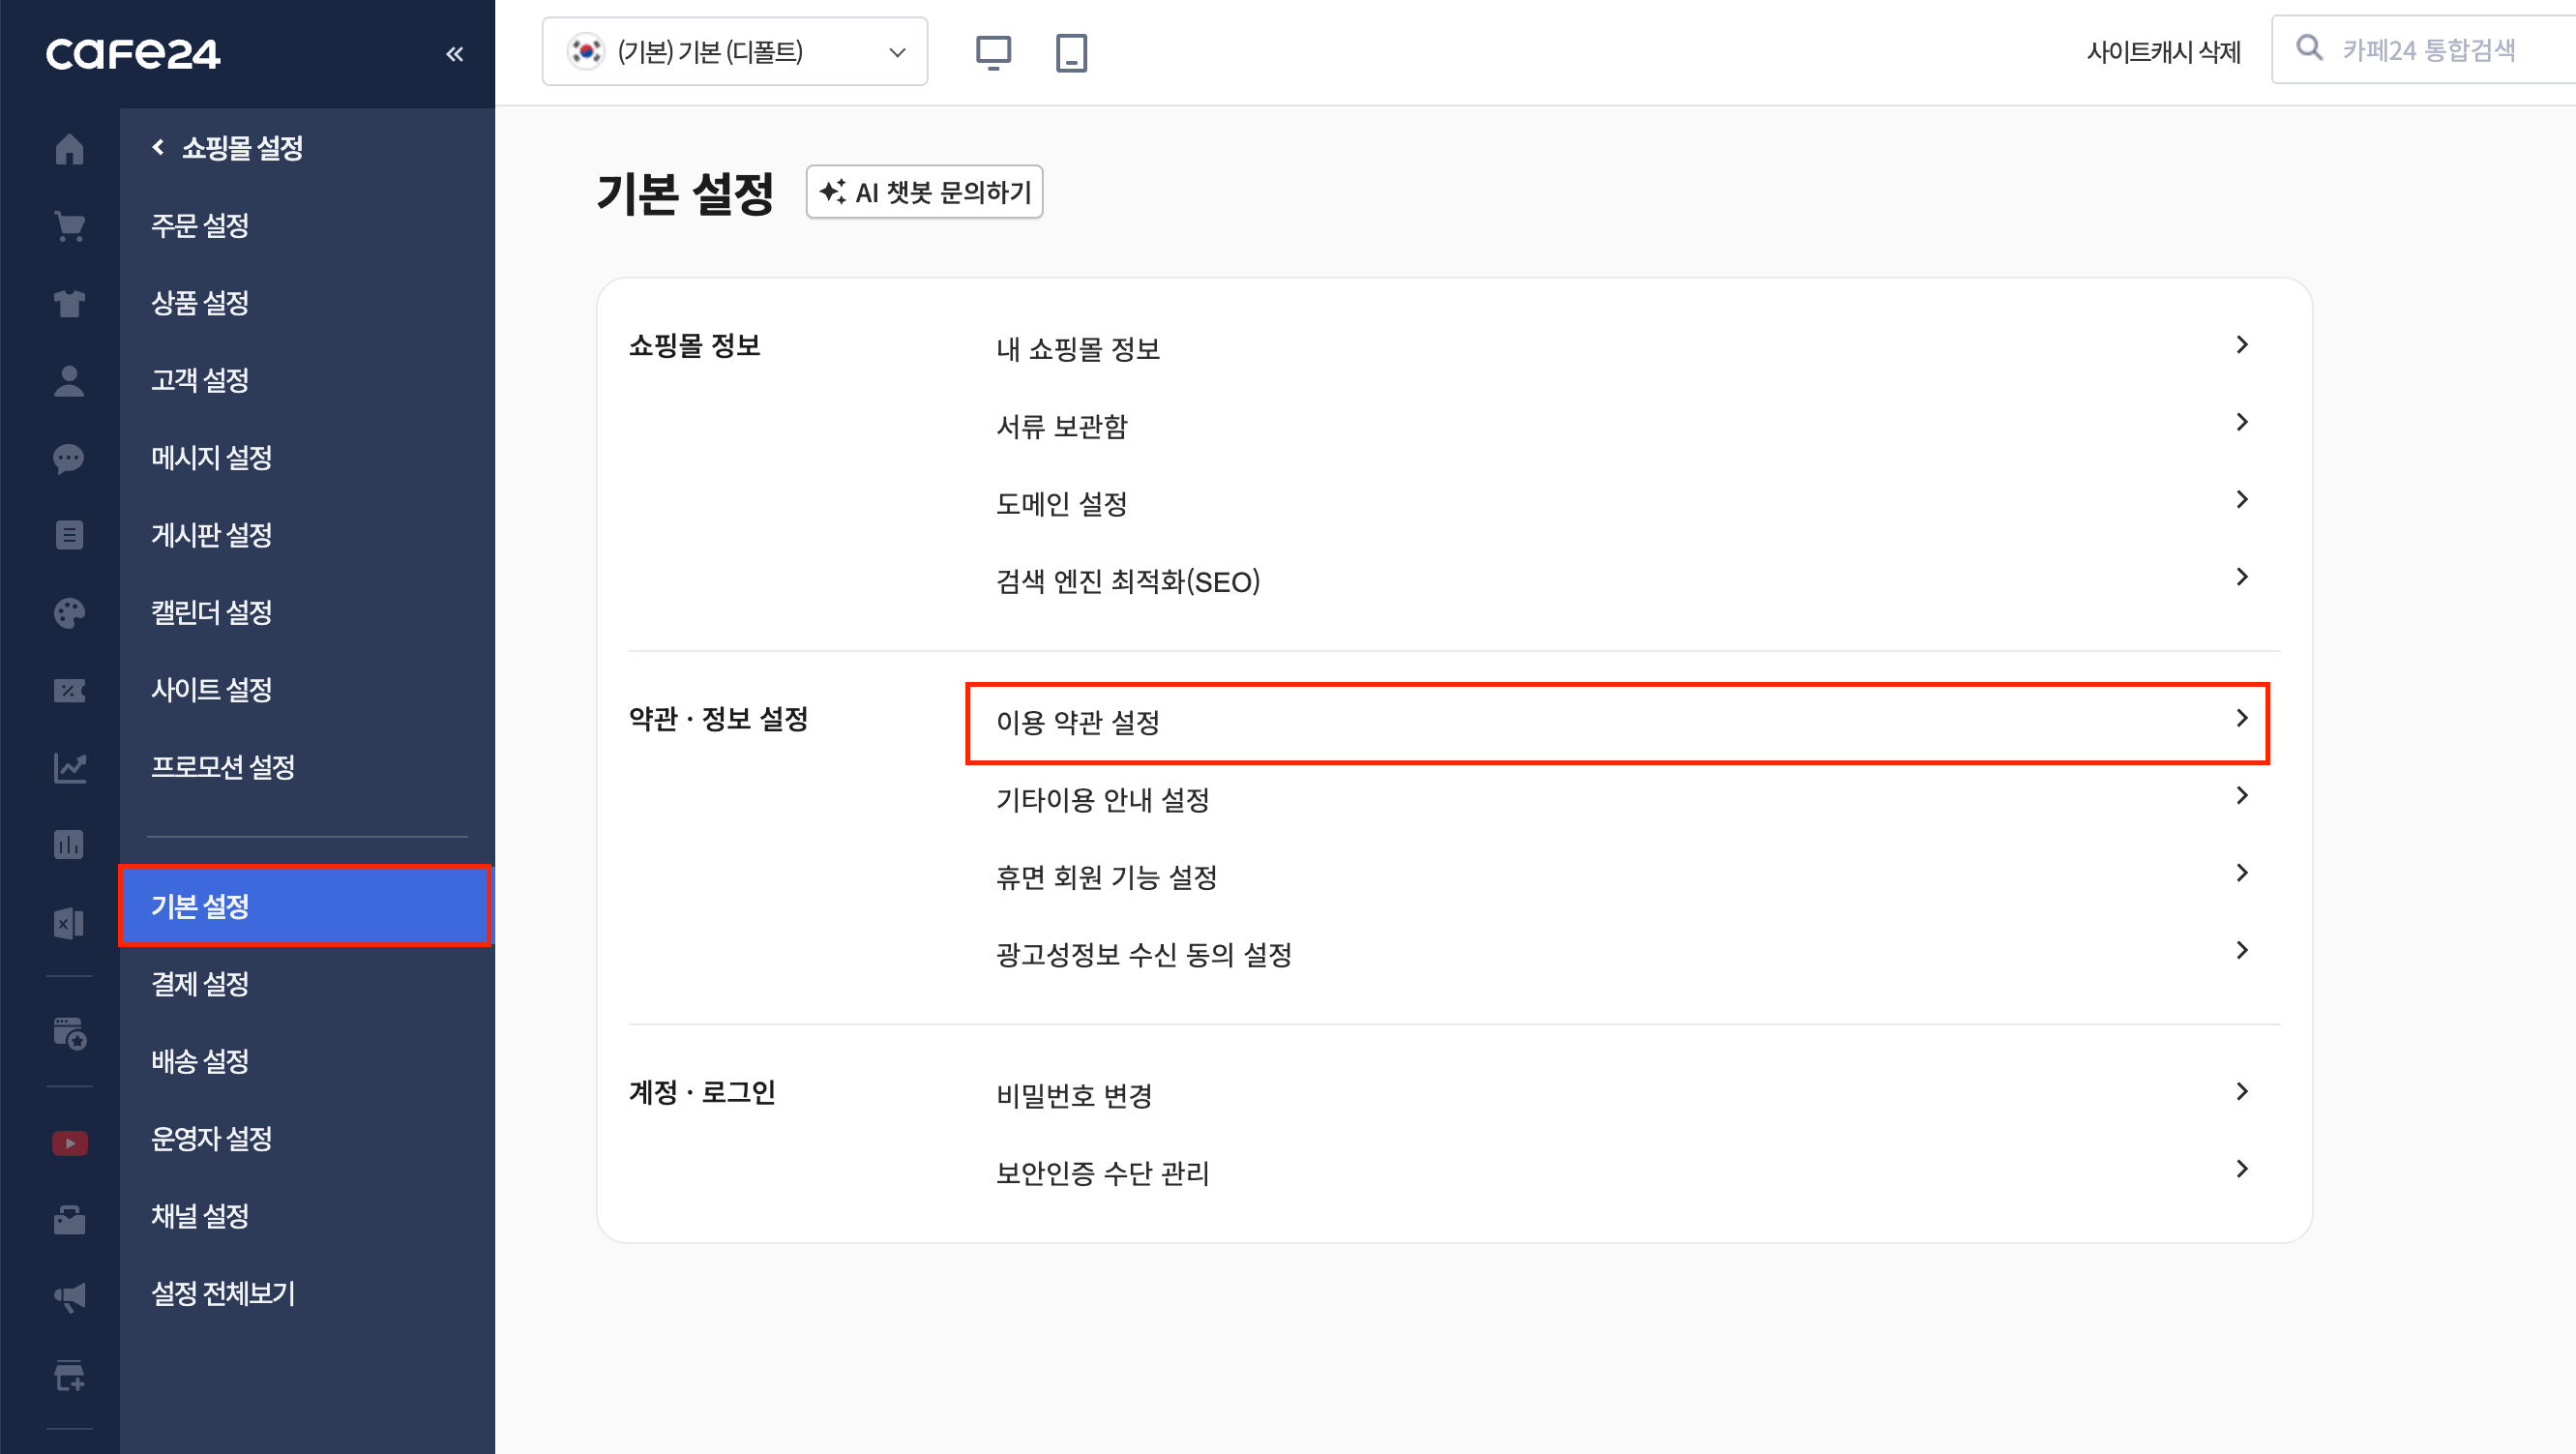Open the briefcase icon in sidebar
Viewport: 2576px width, 1454px height.
pyautogui.click(x=69, y=1220)
